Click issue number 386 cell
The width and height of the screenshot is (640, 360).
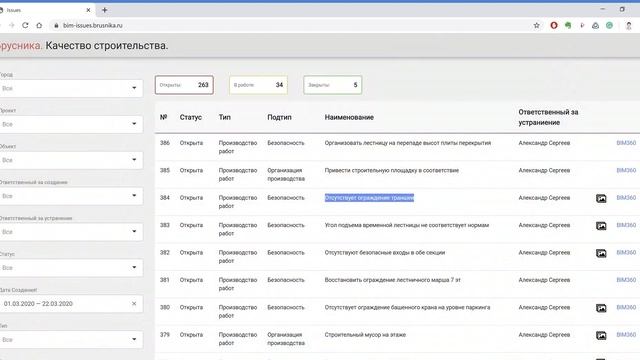point(164,143)
